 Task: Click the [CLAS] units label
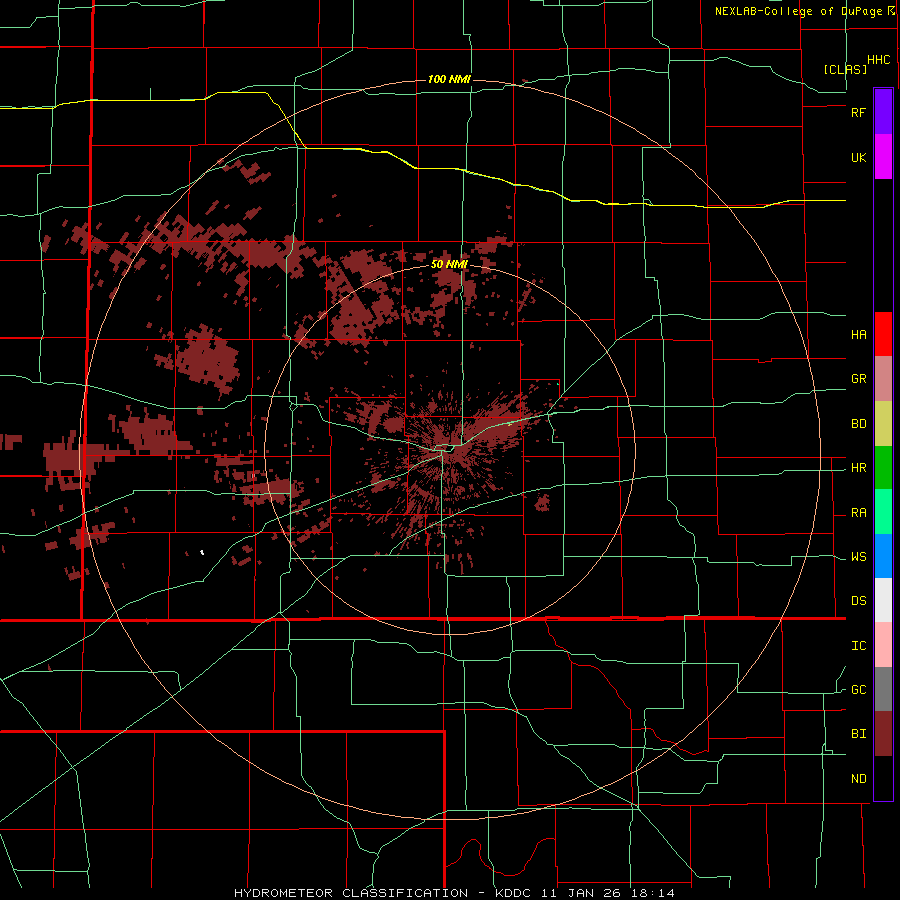click(x=845, y=69)
